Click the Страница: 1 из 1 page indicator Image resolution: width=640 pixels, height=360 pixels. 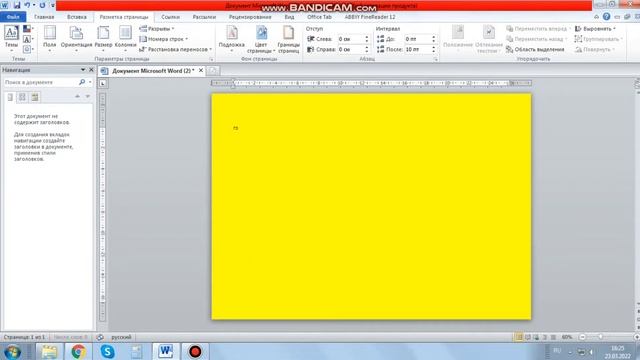[x=24, y=337]
